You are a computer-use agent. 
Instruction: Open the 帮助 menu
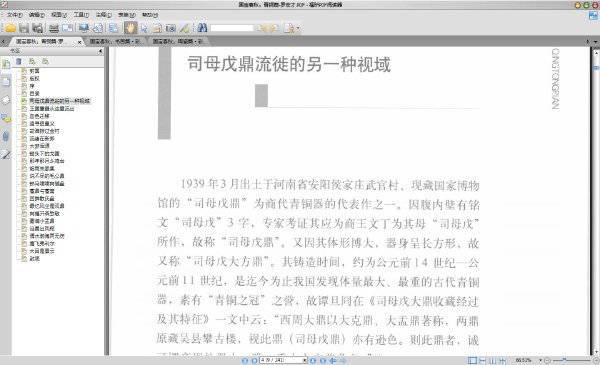point(150,15)
